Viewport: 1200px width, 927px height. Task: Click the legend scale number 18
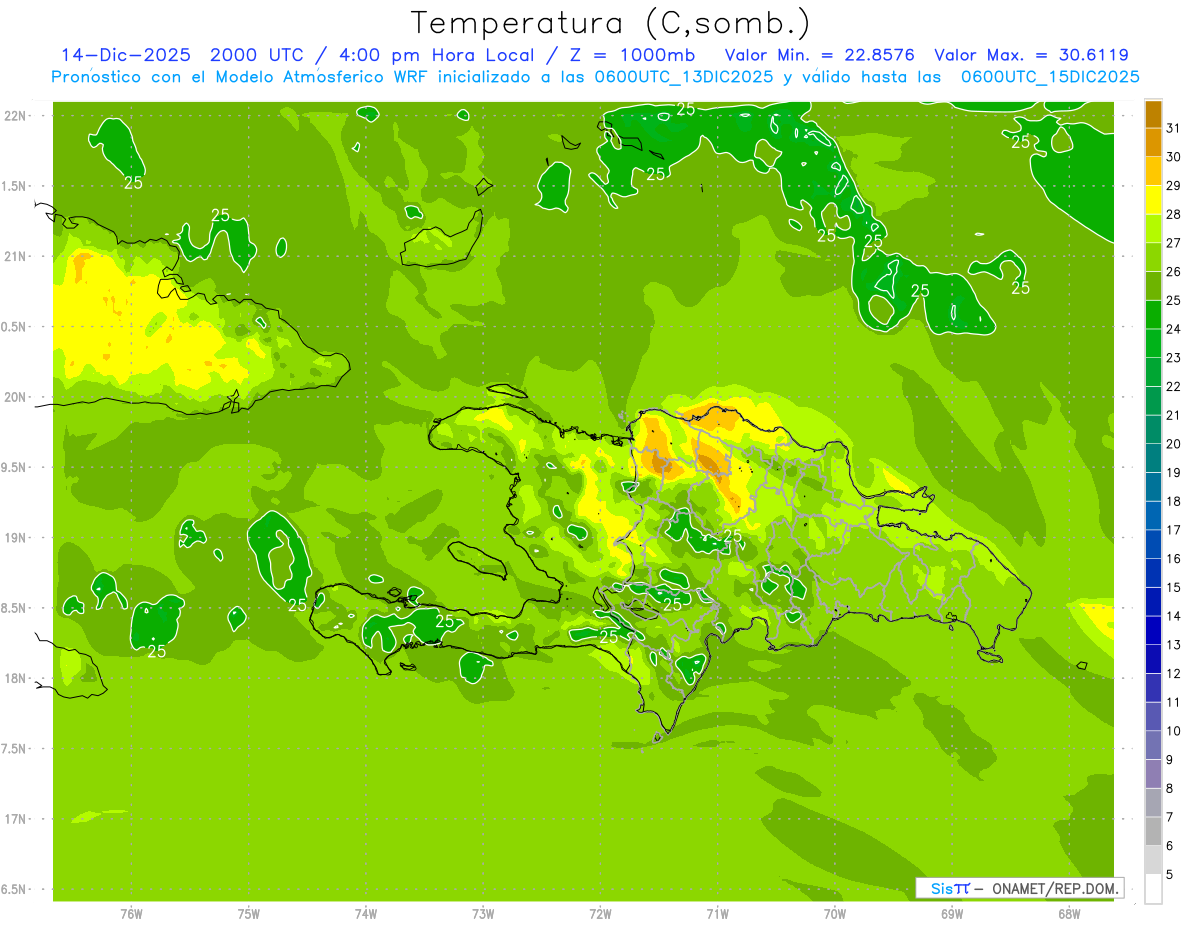(x=1174, y=502)
